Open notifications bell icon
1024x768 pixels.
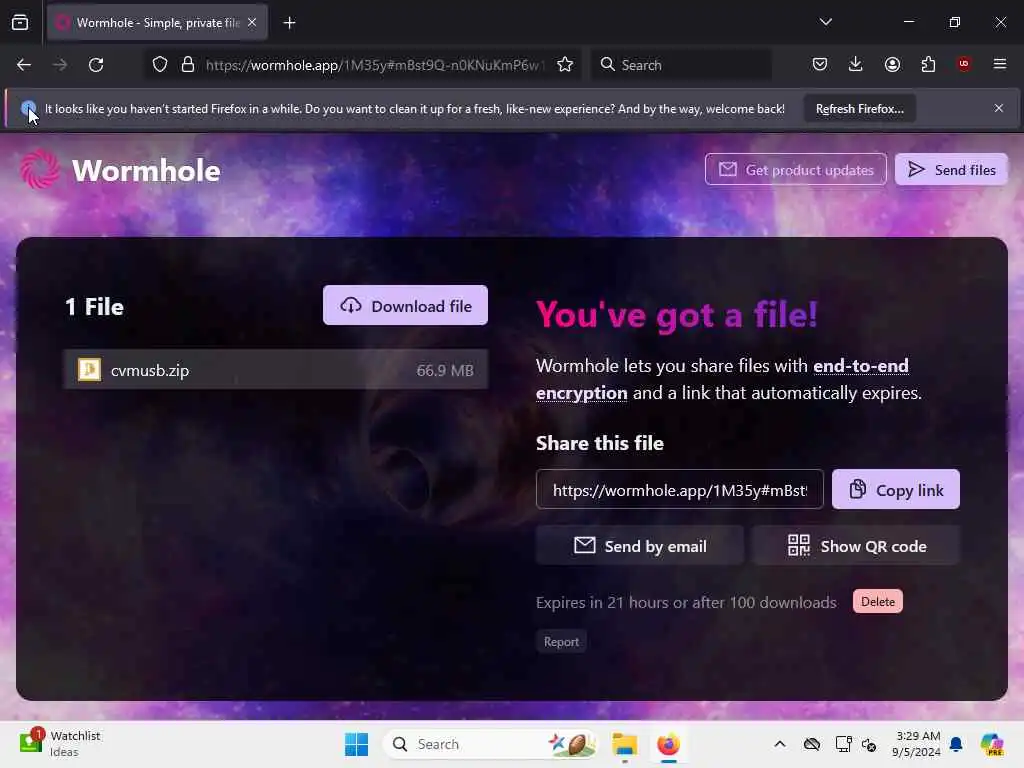(956, 744)
